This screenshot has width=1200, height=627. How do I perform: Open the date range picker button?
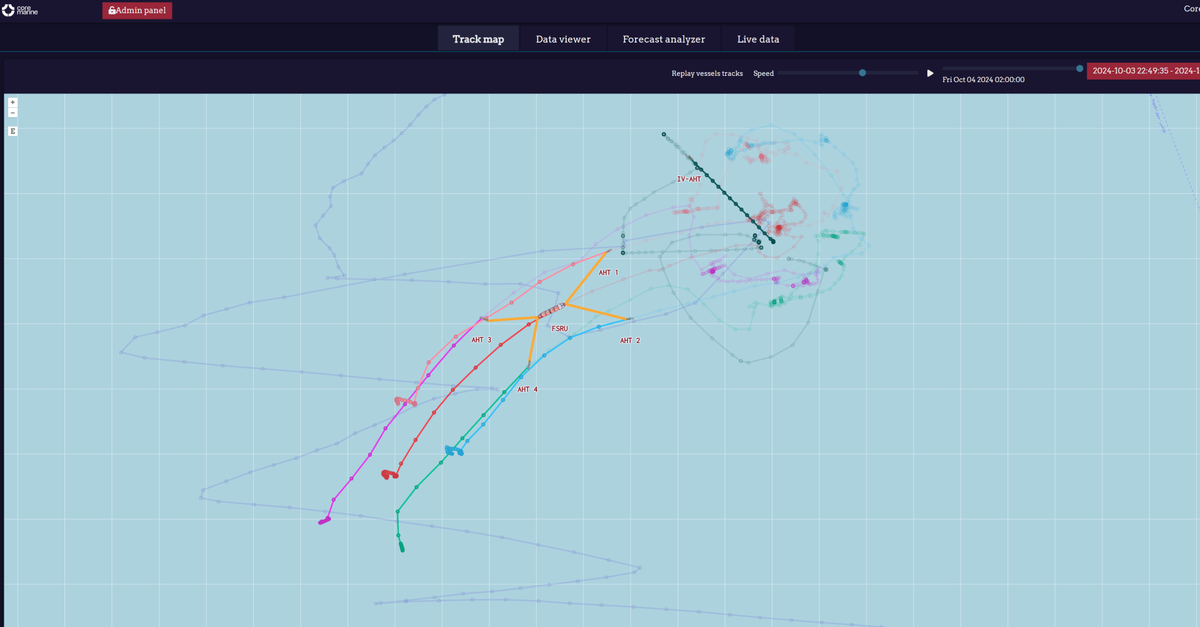(1143, 71)
